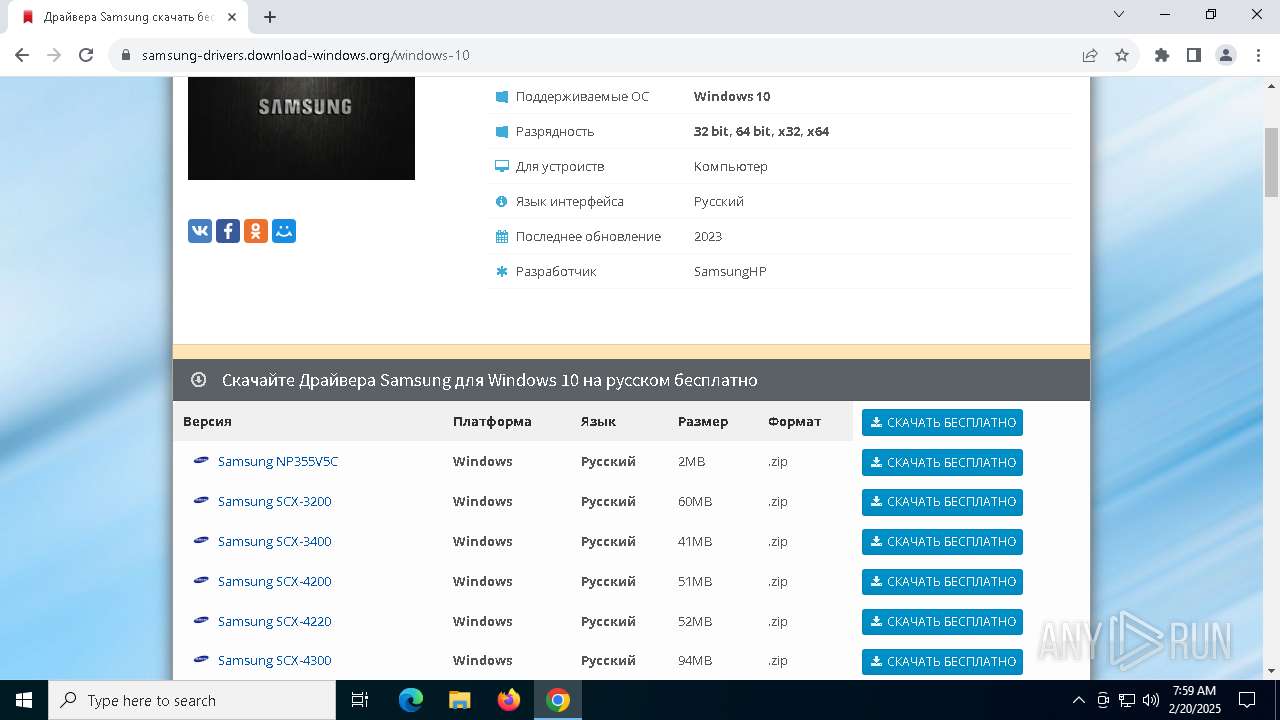Open notification center icon
The height and width of the screenshot is (720, 1280).
[x=1247, y=700]
